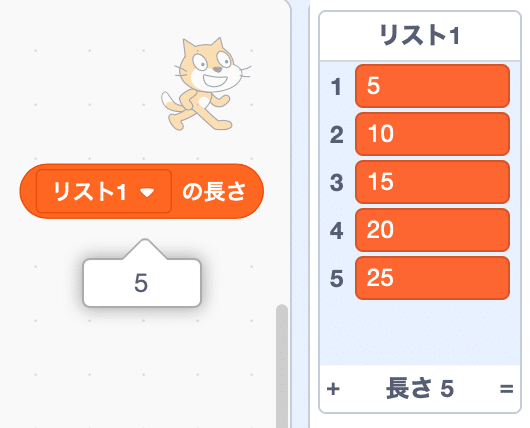The height and width of the screenshot is (428, 530).
Task: Select the list item containing 25
Action: tap(432, 278)
